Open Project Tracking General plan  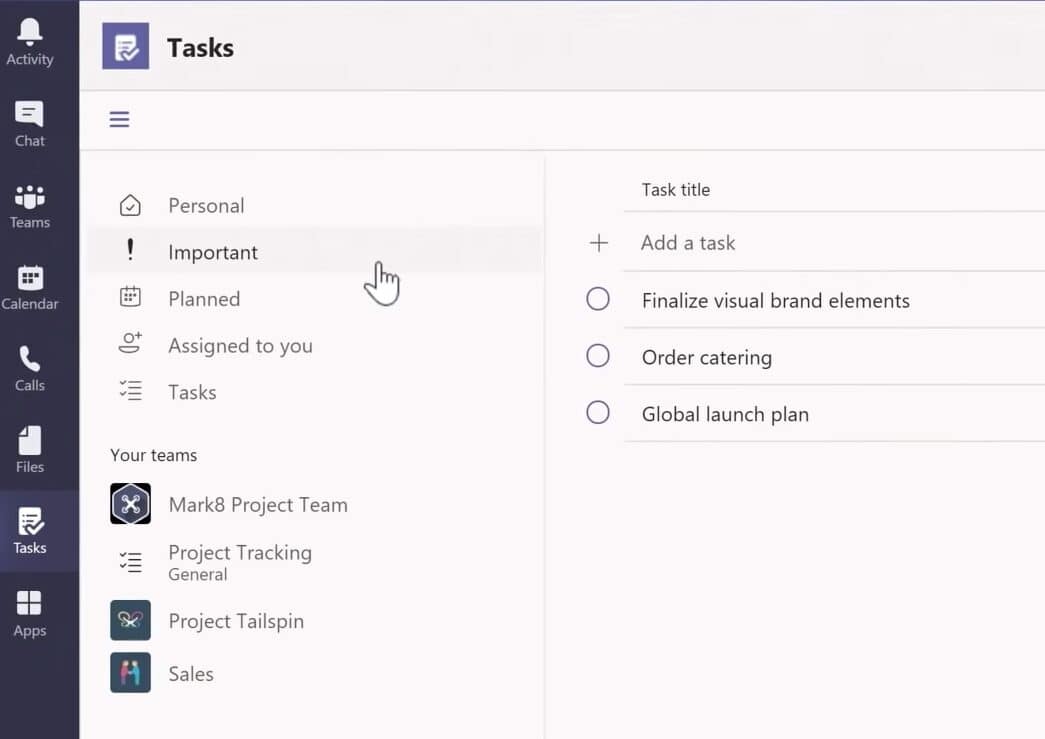tap(239, 562)
